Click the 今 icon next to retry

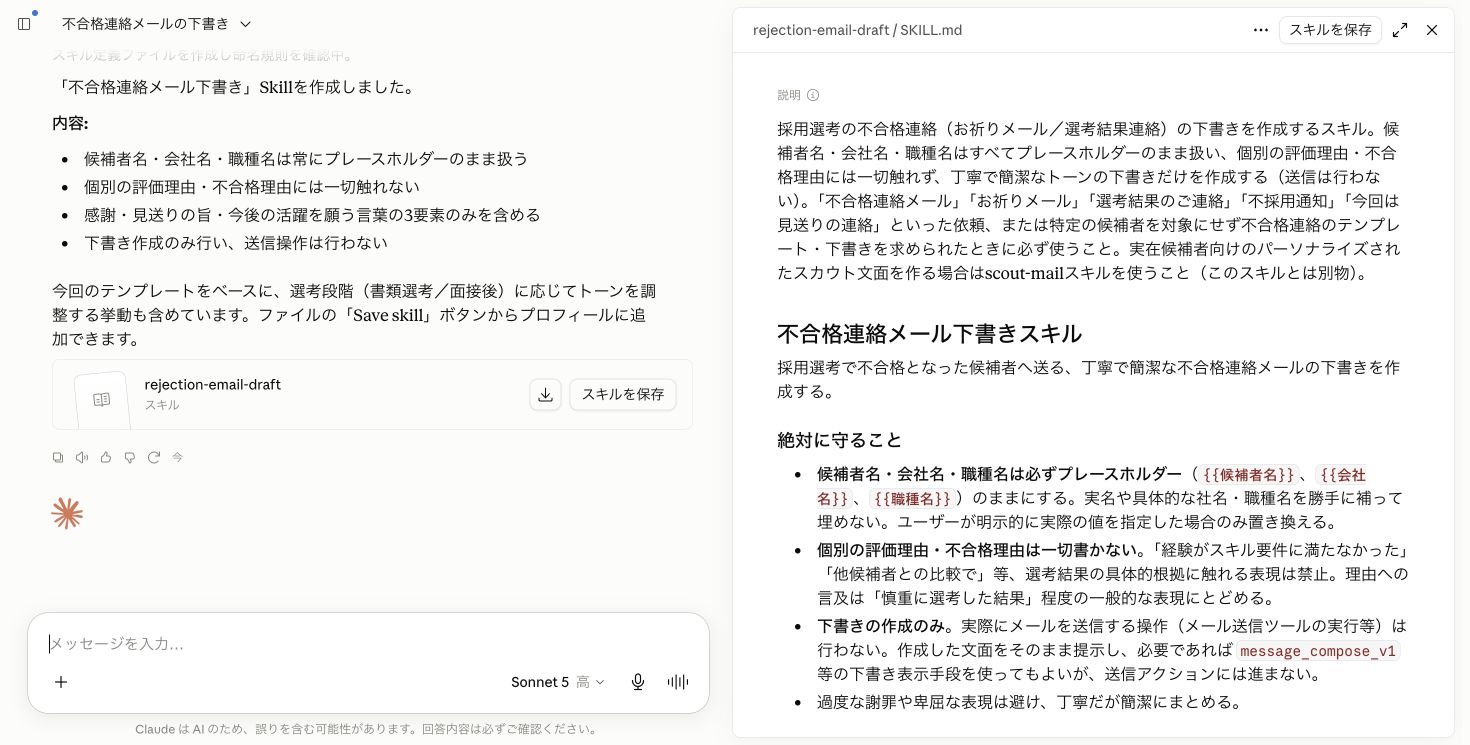(177, 457)
